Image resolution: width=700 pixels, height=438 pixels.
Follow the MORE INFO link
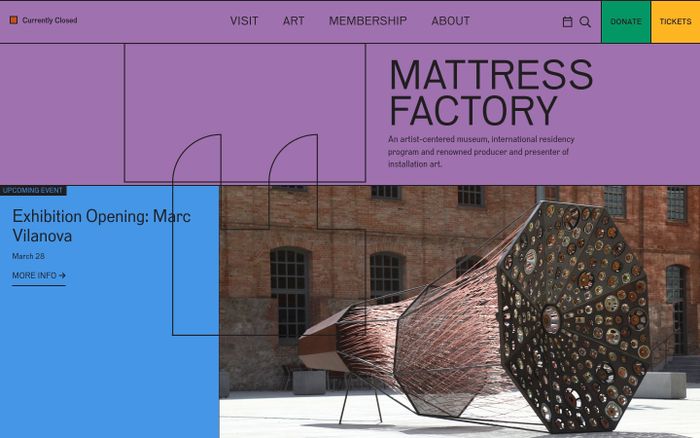tap(39, 276)
